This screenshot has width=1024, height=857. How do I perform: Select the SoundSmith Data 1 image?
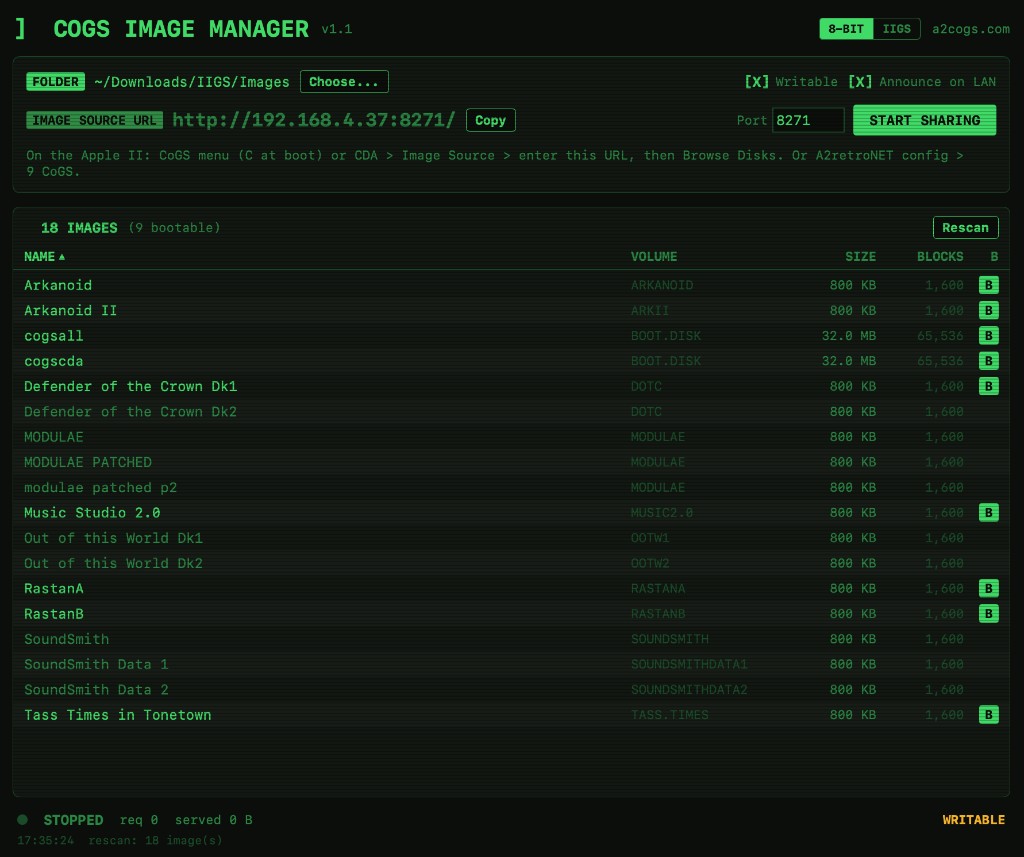coord(96,664)
